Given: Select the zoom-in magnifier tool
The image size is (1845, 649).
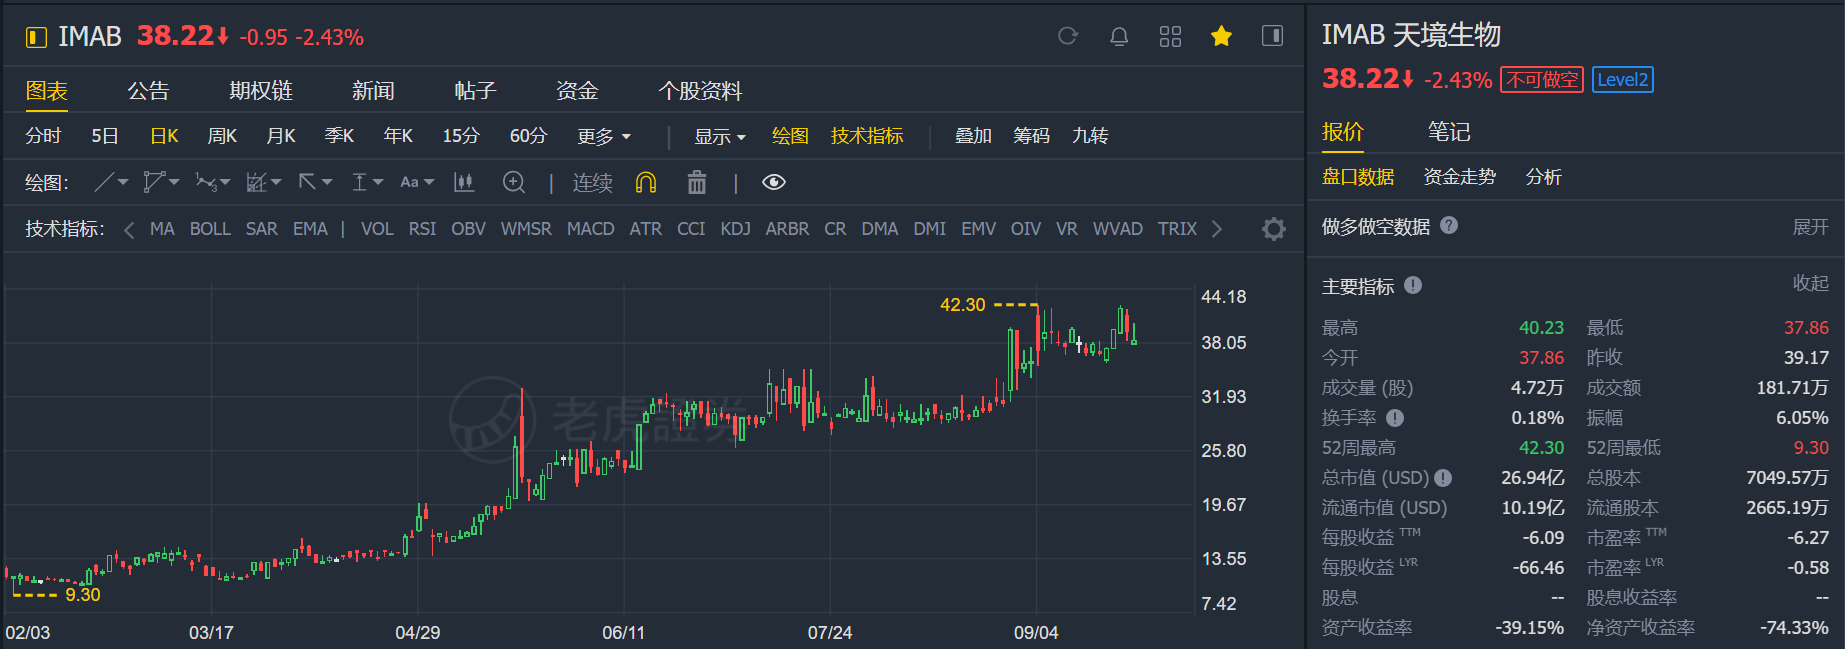Looking at the screenshot, I should coord(514,182).
